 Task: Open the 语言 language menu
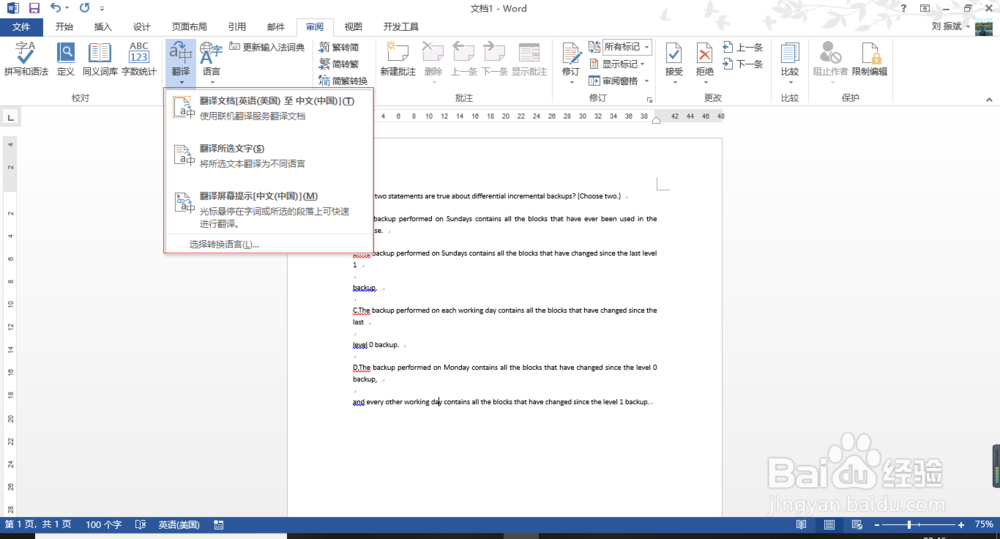[x=211, y=62]
